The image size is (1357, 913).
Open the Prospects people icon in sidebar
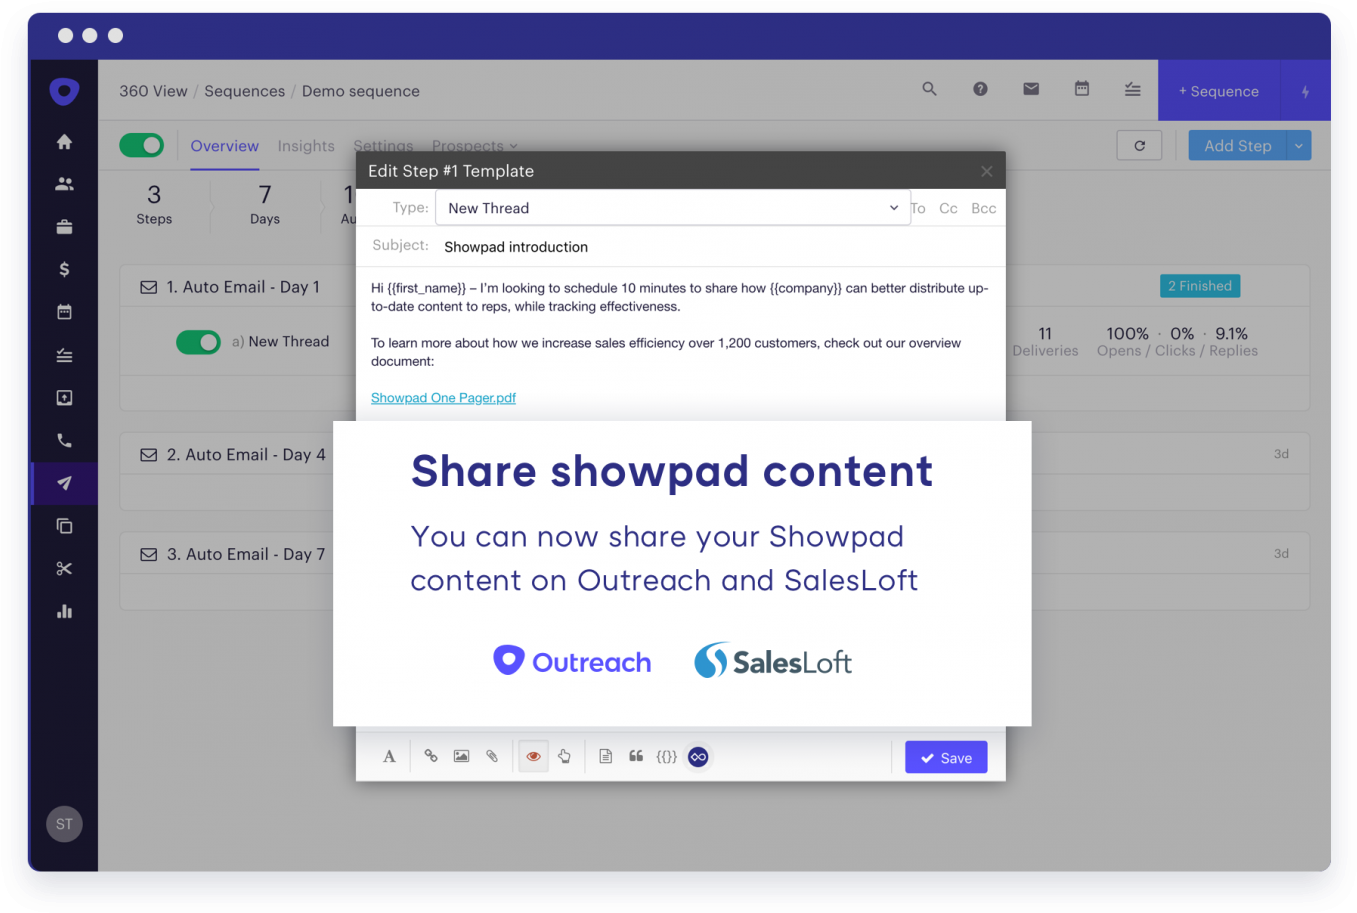64,184
